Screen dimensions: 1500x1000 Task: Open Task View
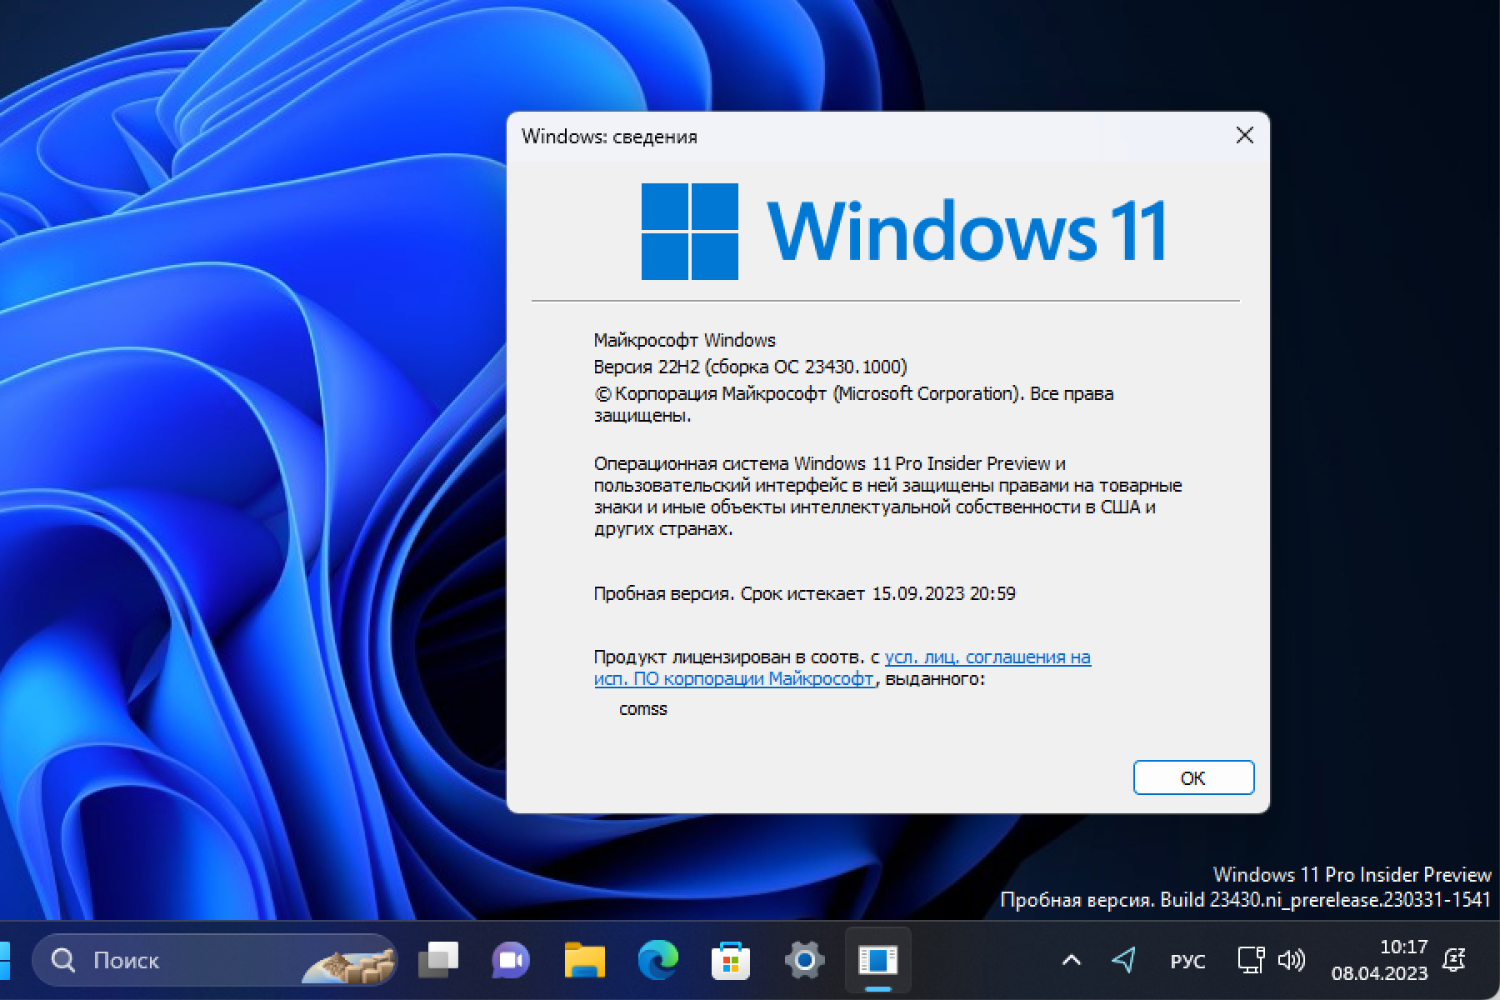pos(440,960)
